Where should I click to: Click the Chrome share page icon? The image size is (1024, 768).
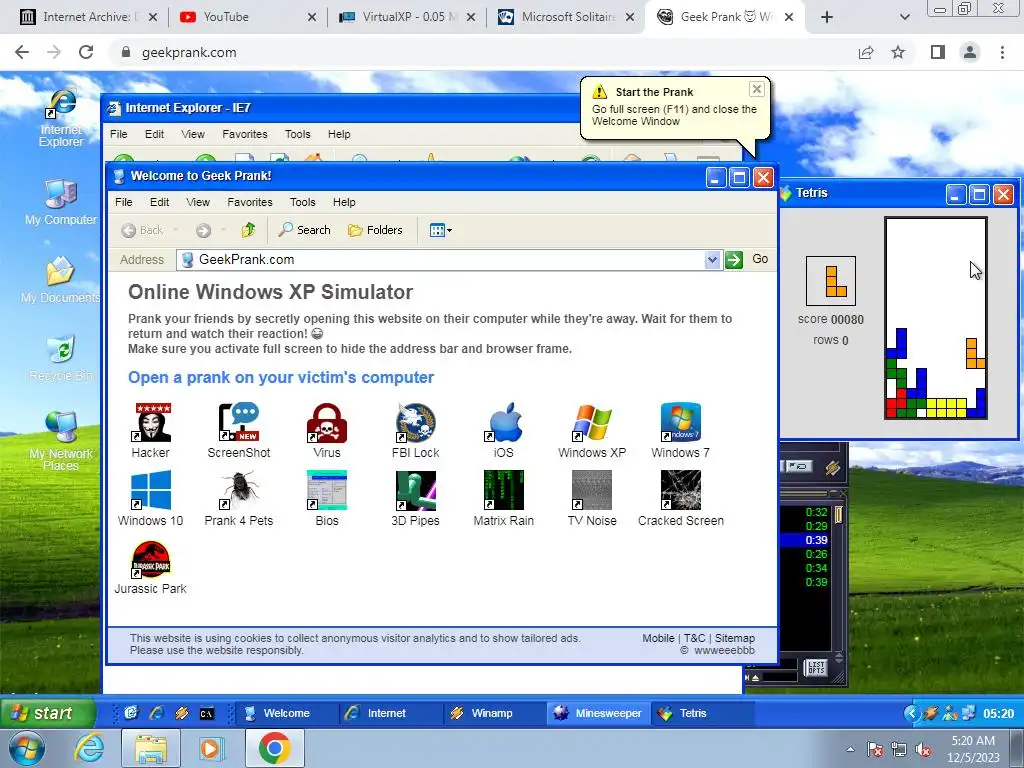coord(866,52)
